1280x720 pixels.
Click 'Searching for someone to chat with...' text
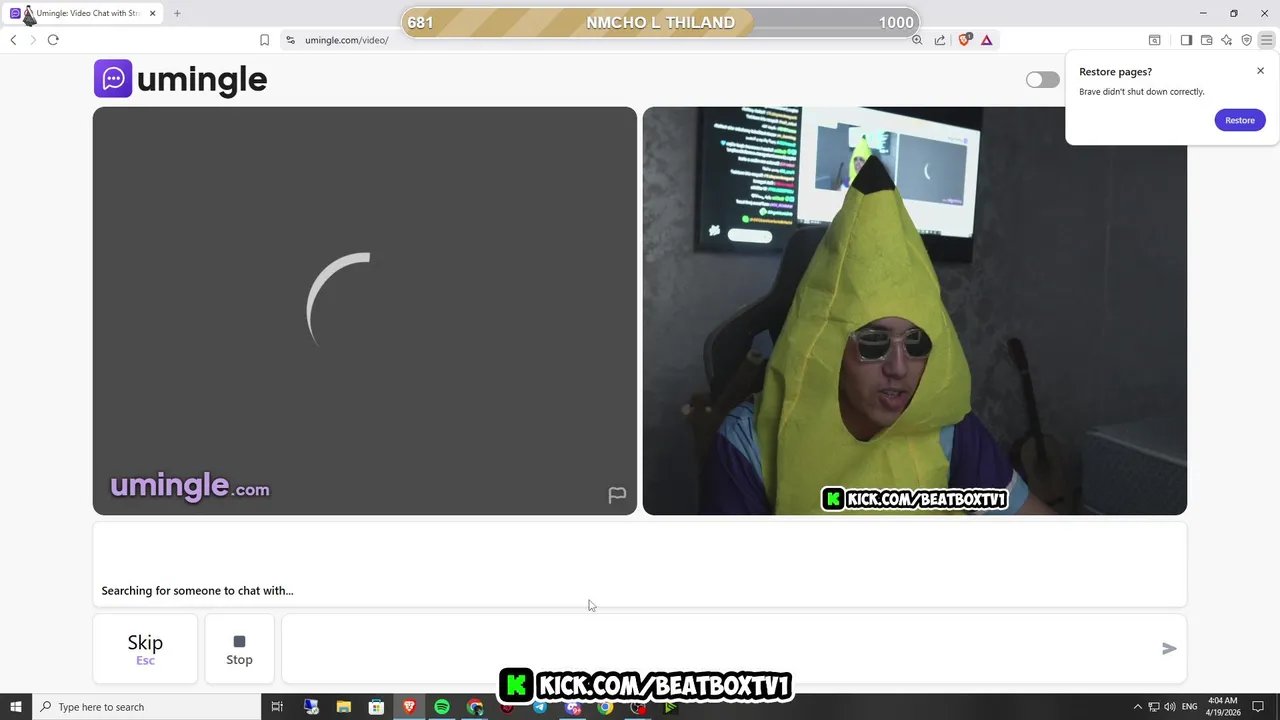[197, 591]
